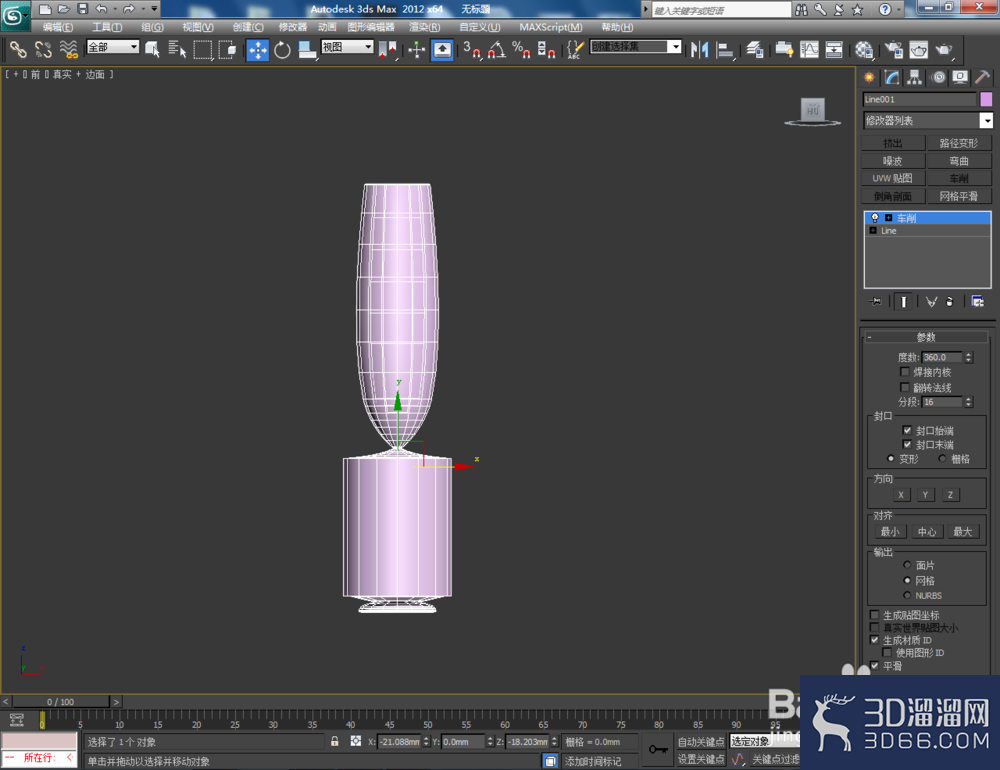This screenshot has height=770, width=1000.
Task: Click the 挤出 modifier button
Action: (893, 143)
